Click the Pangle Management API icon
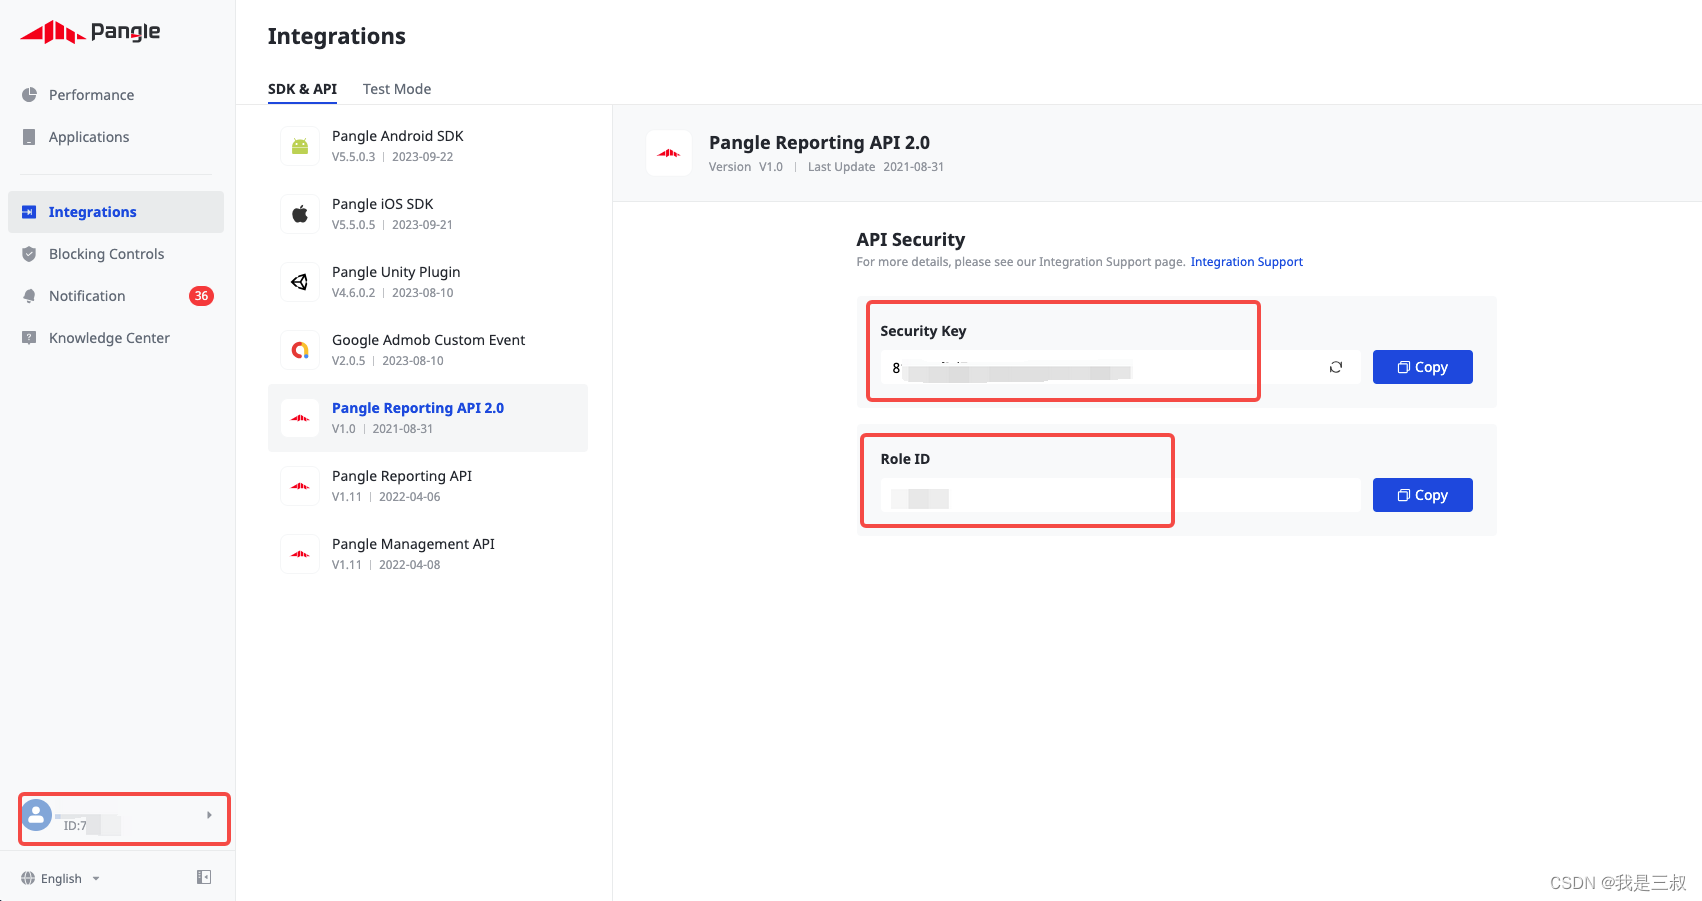Viewport: 1702px width, 901px height. coord(300,554)
